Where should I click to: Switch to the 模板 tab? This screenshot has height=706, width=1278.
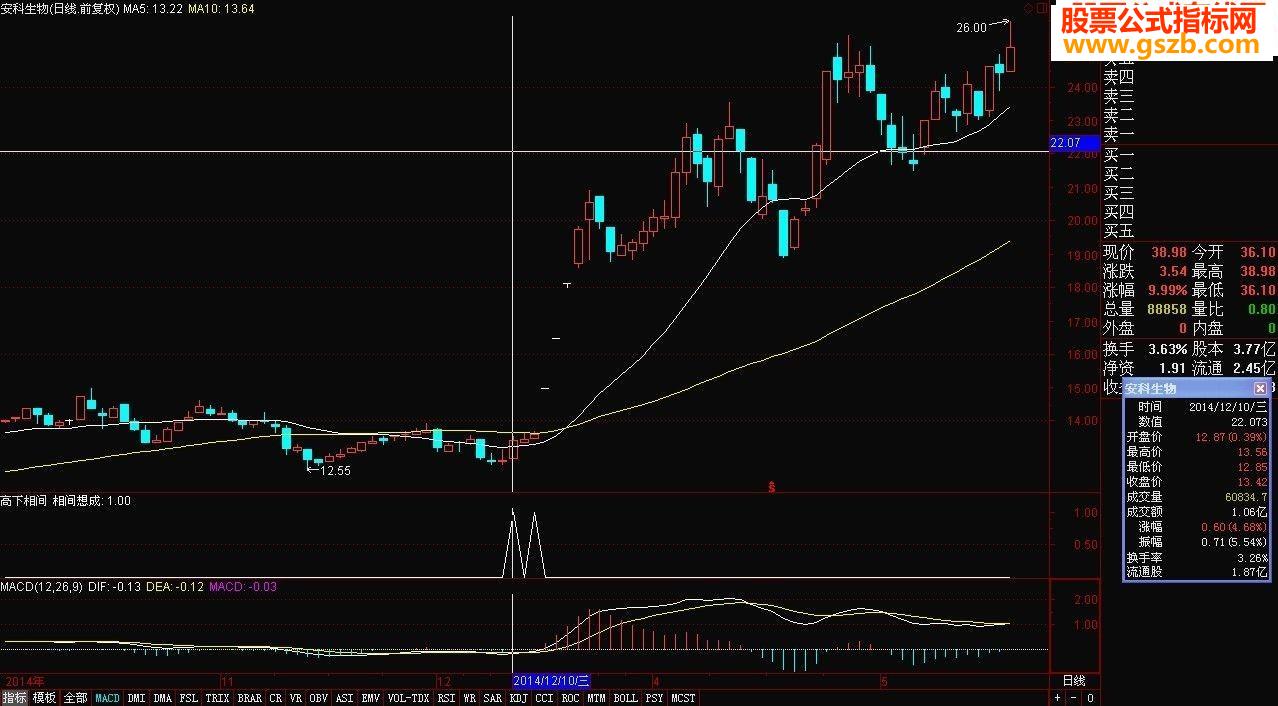click(x=44, y=698)
